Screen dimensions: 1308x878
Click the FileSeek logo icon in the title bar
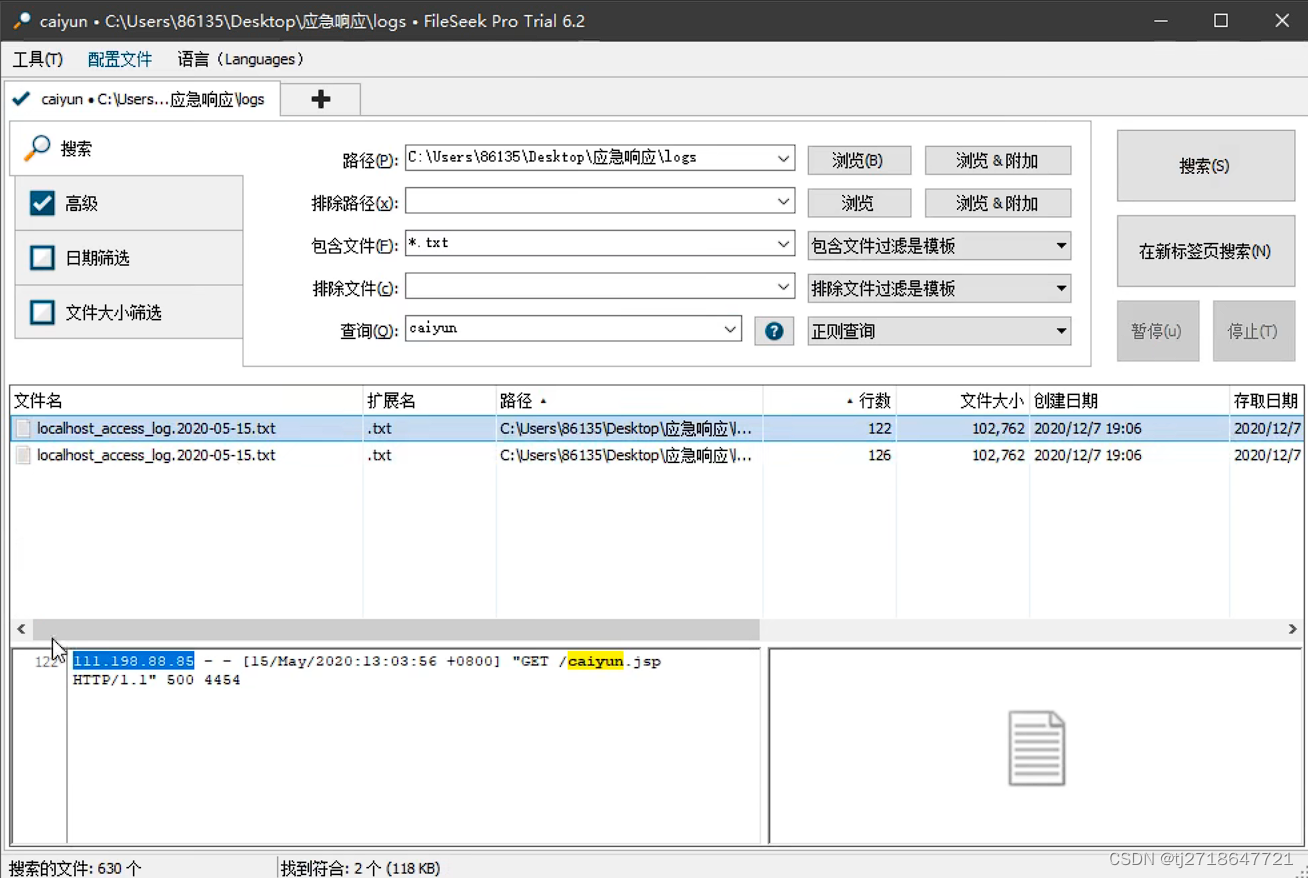point(20,20)
